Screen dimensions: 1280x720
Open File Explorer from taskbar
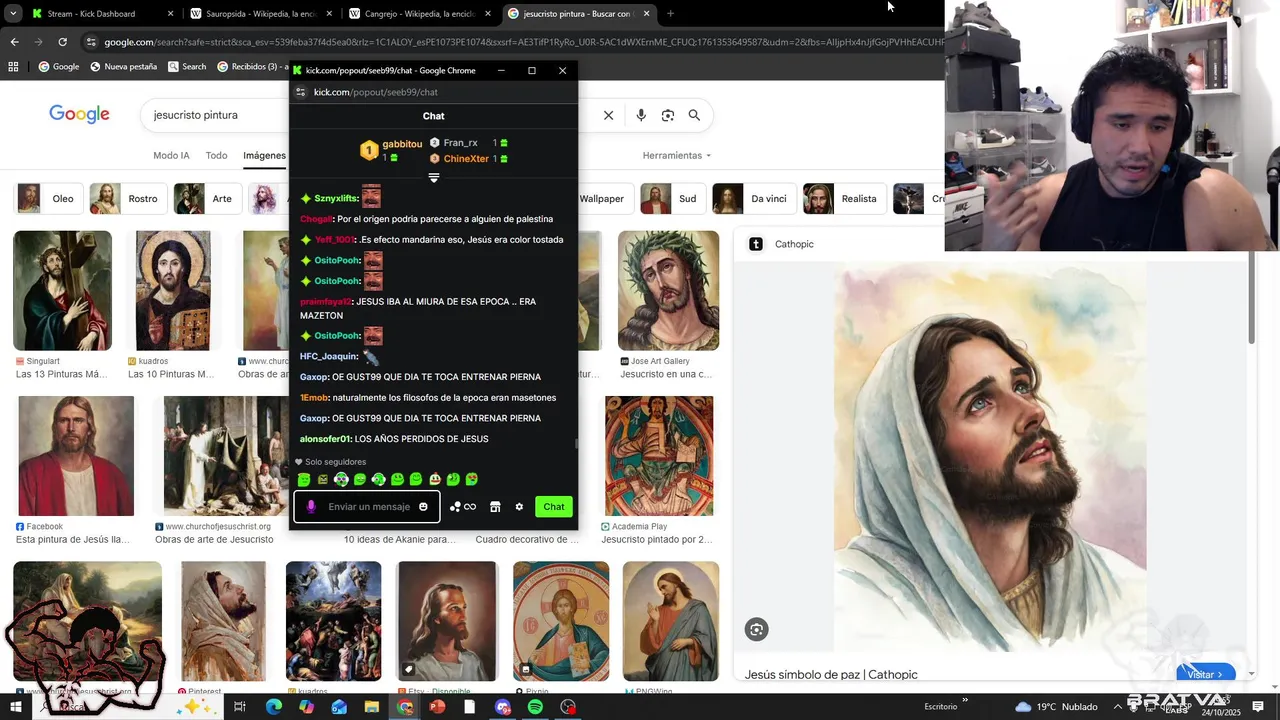(371, 707)
